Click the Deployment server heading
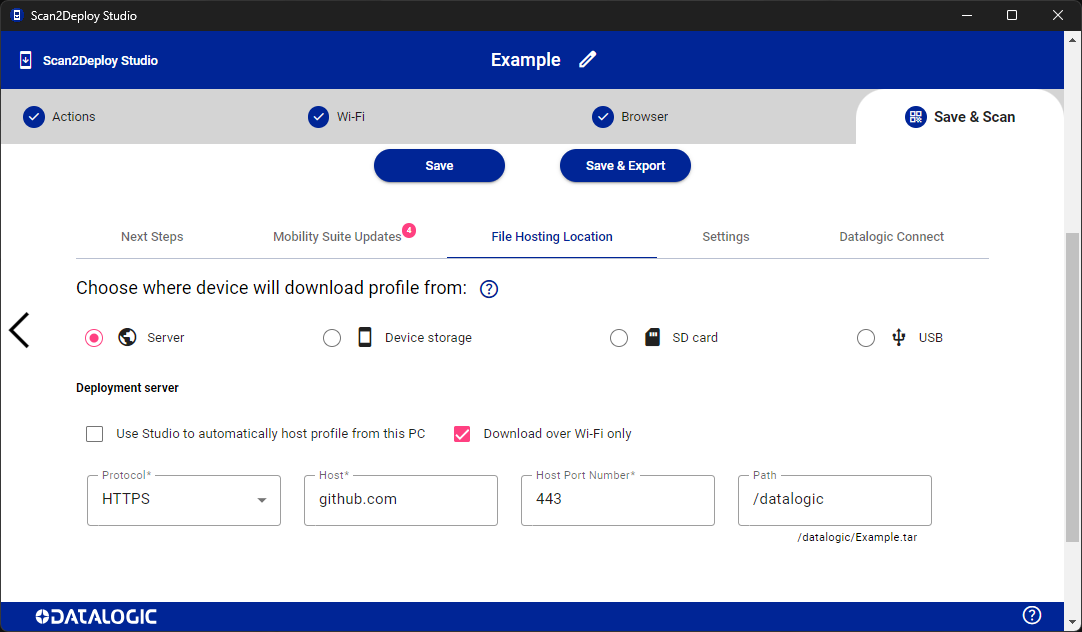This screenshot has width=1082, height=632. tap(127, 388)
